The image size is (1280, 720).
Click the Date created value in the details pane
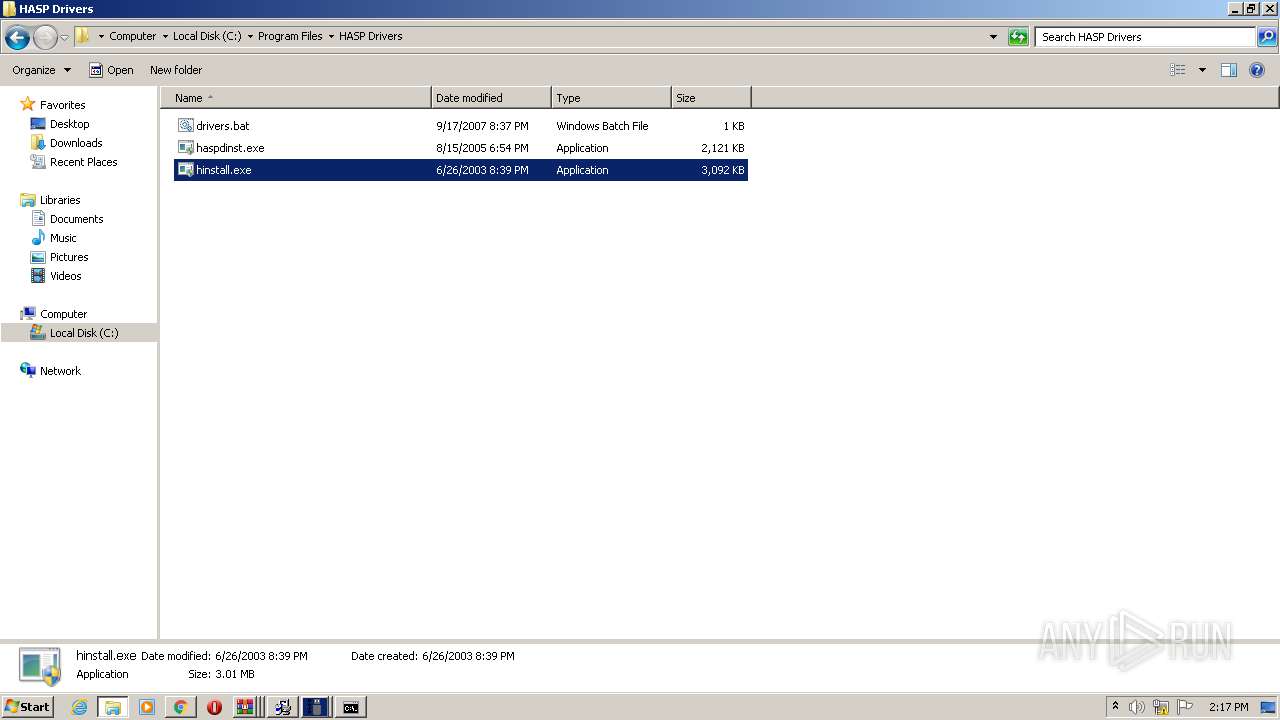468,656
